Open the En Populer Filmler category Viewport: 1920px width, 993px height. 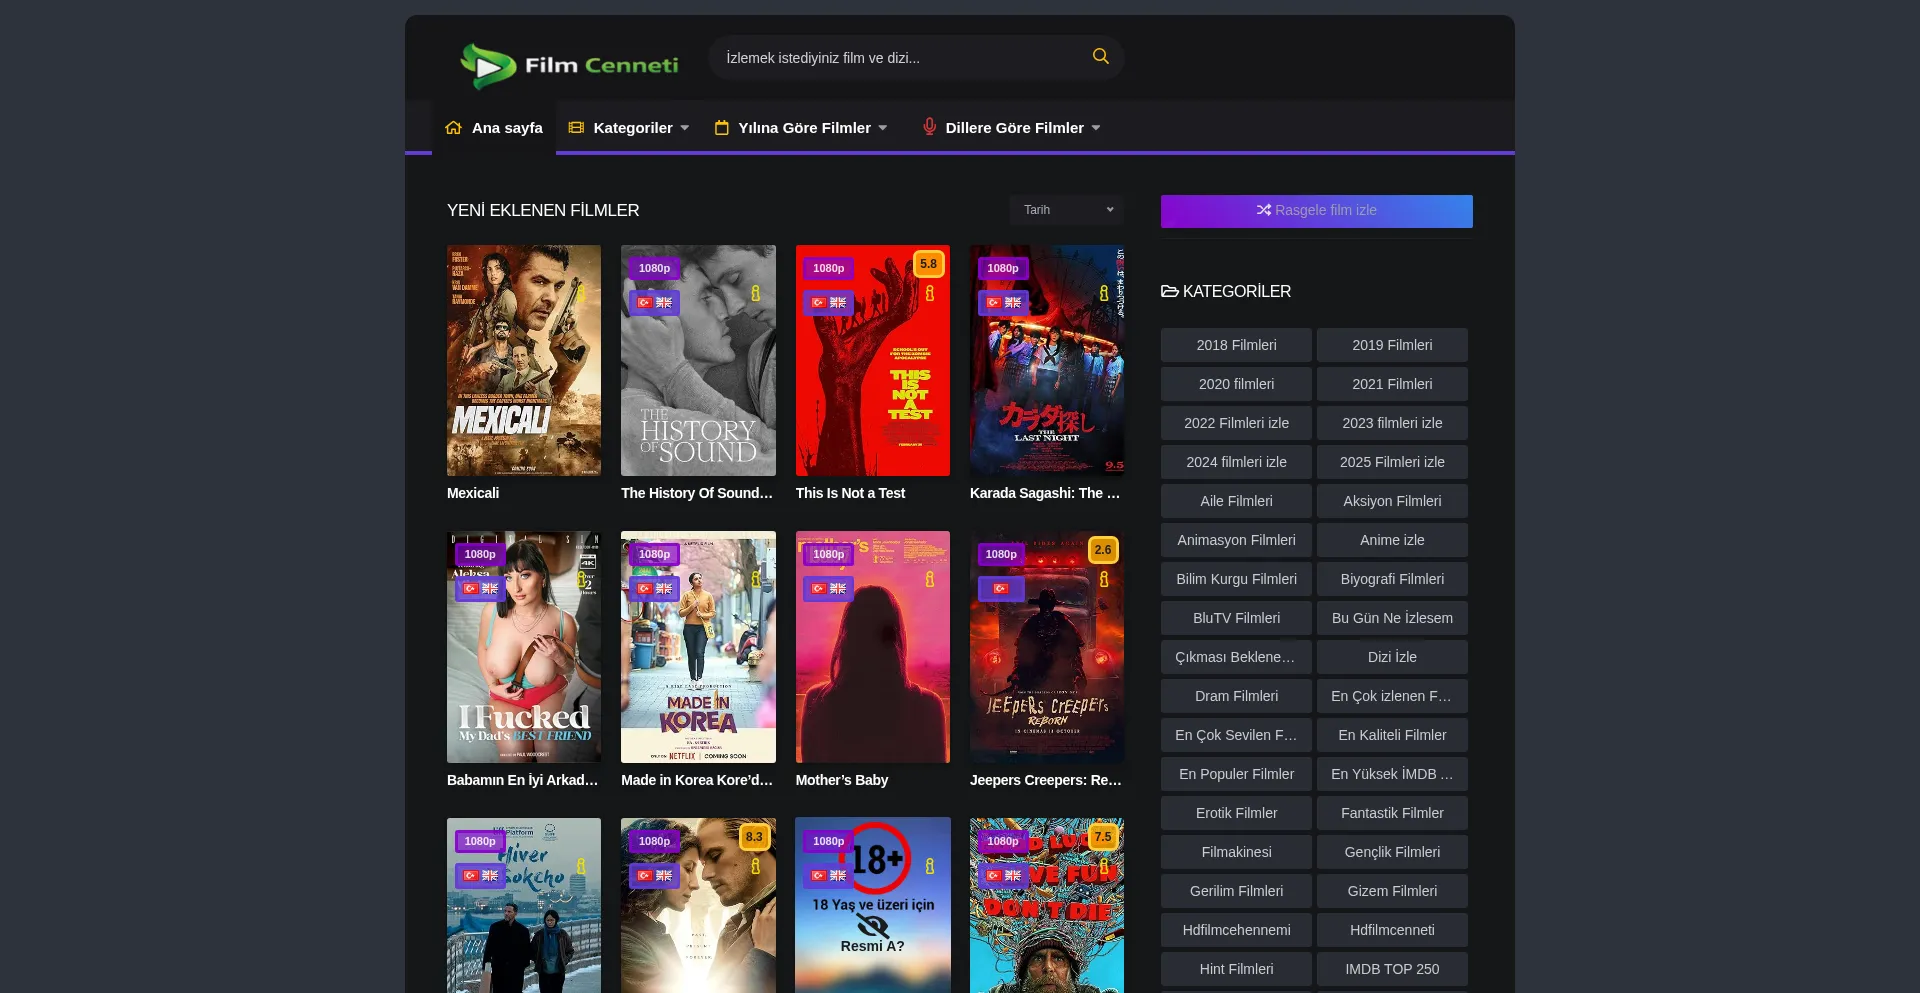pos(1236,774)
